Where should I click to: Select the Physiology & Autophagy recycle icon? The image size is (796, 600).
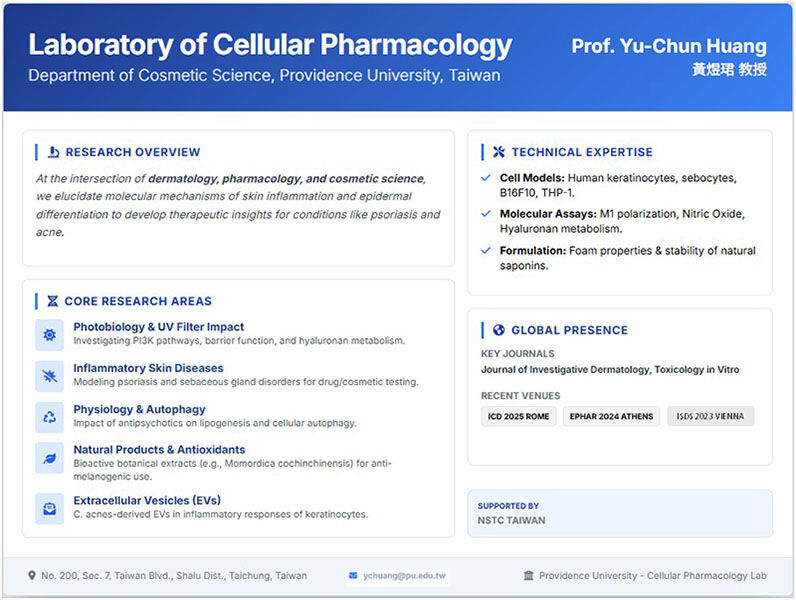[x=49, y=416]
